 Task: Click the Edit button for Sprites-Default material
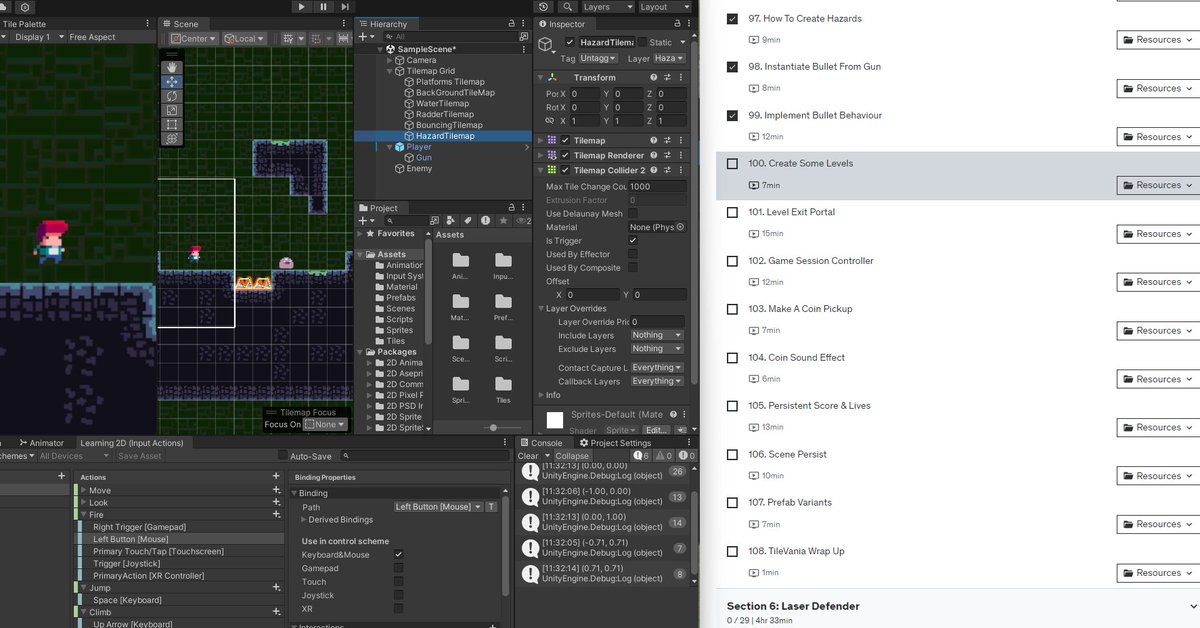pyautogui.click(x=655, y=430)
